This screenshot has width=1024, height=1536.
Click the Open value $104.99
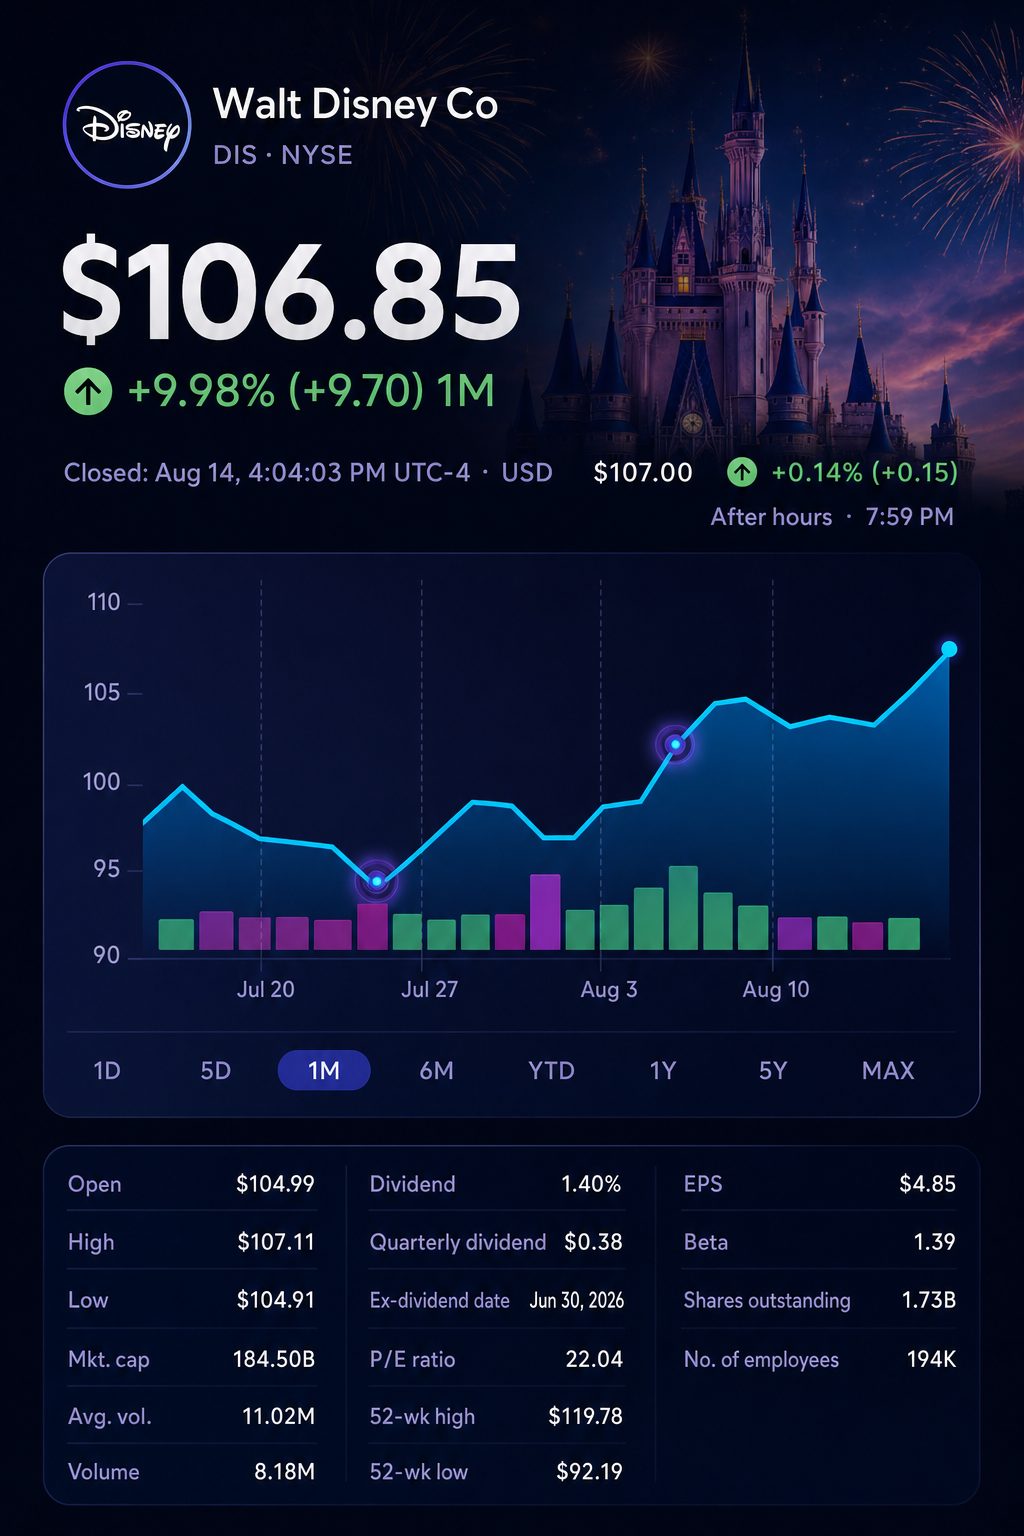(x=275, y=1184)
